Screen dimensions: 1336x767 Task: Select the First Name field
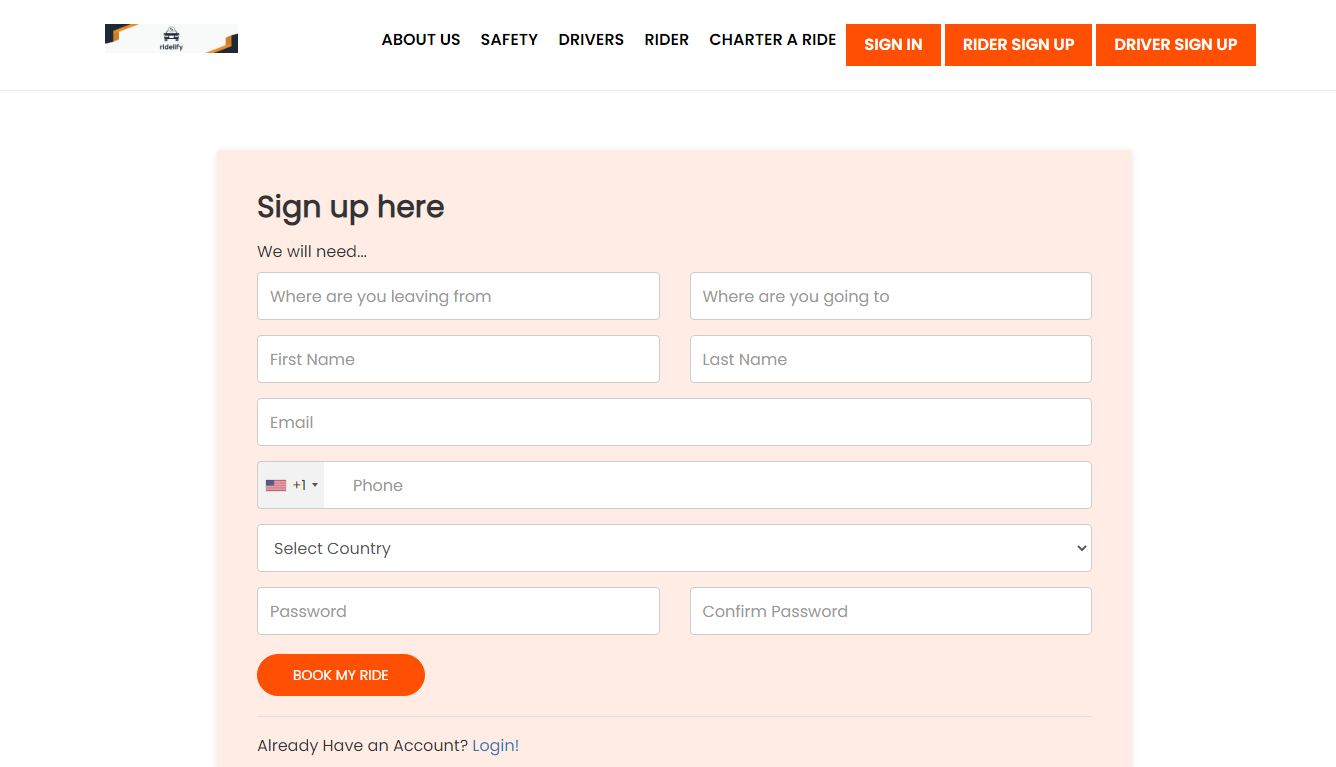(458, 359)
